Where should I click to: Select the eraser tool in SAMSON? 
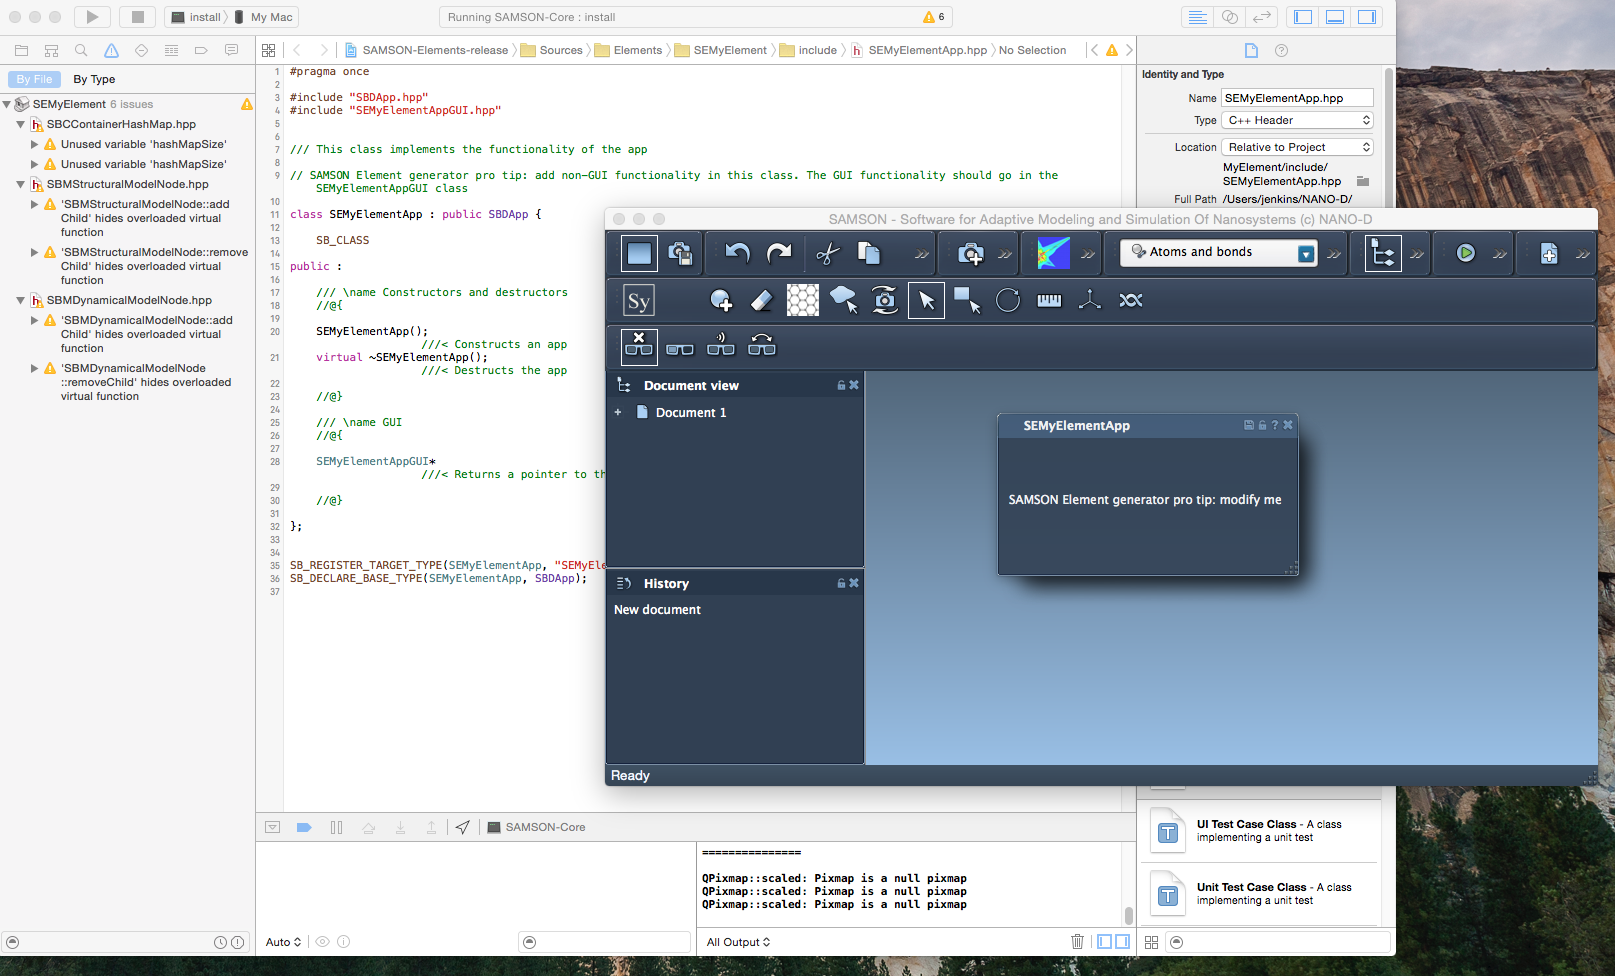[761, 299]
